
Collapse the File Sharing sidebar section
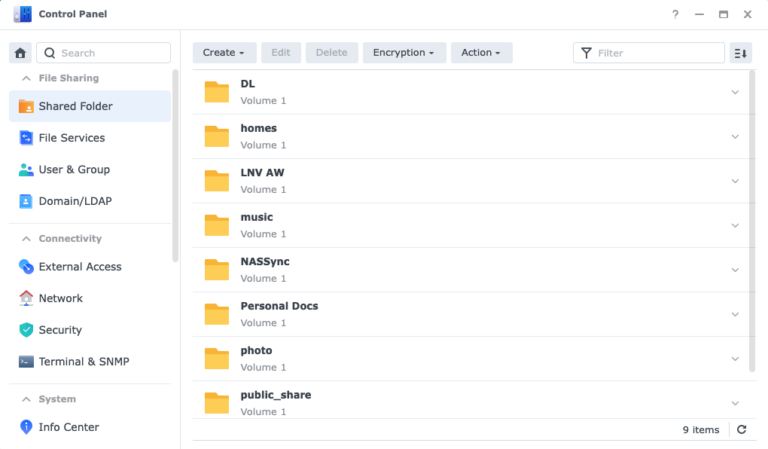[25, 78]
